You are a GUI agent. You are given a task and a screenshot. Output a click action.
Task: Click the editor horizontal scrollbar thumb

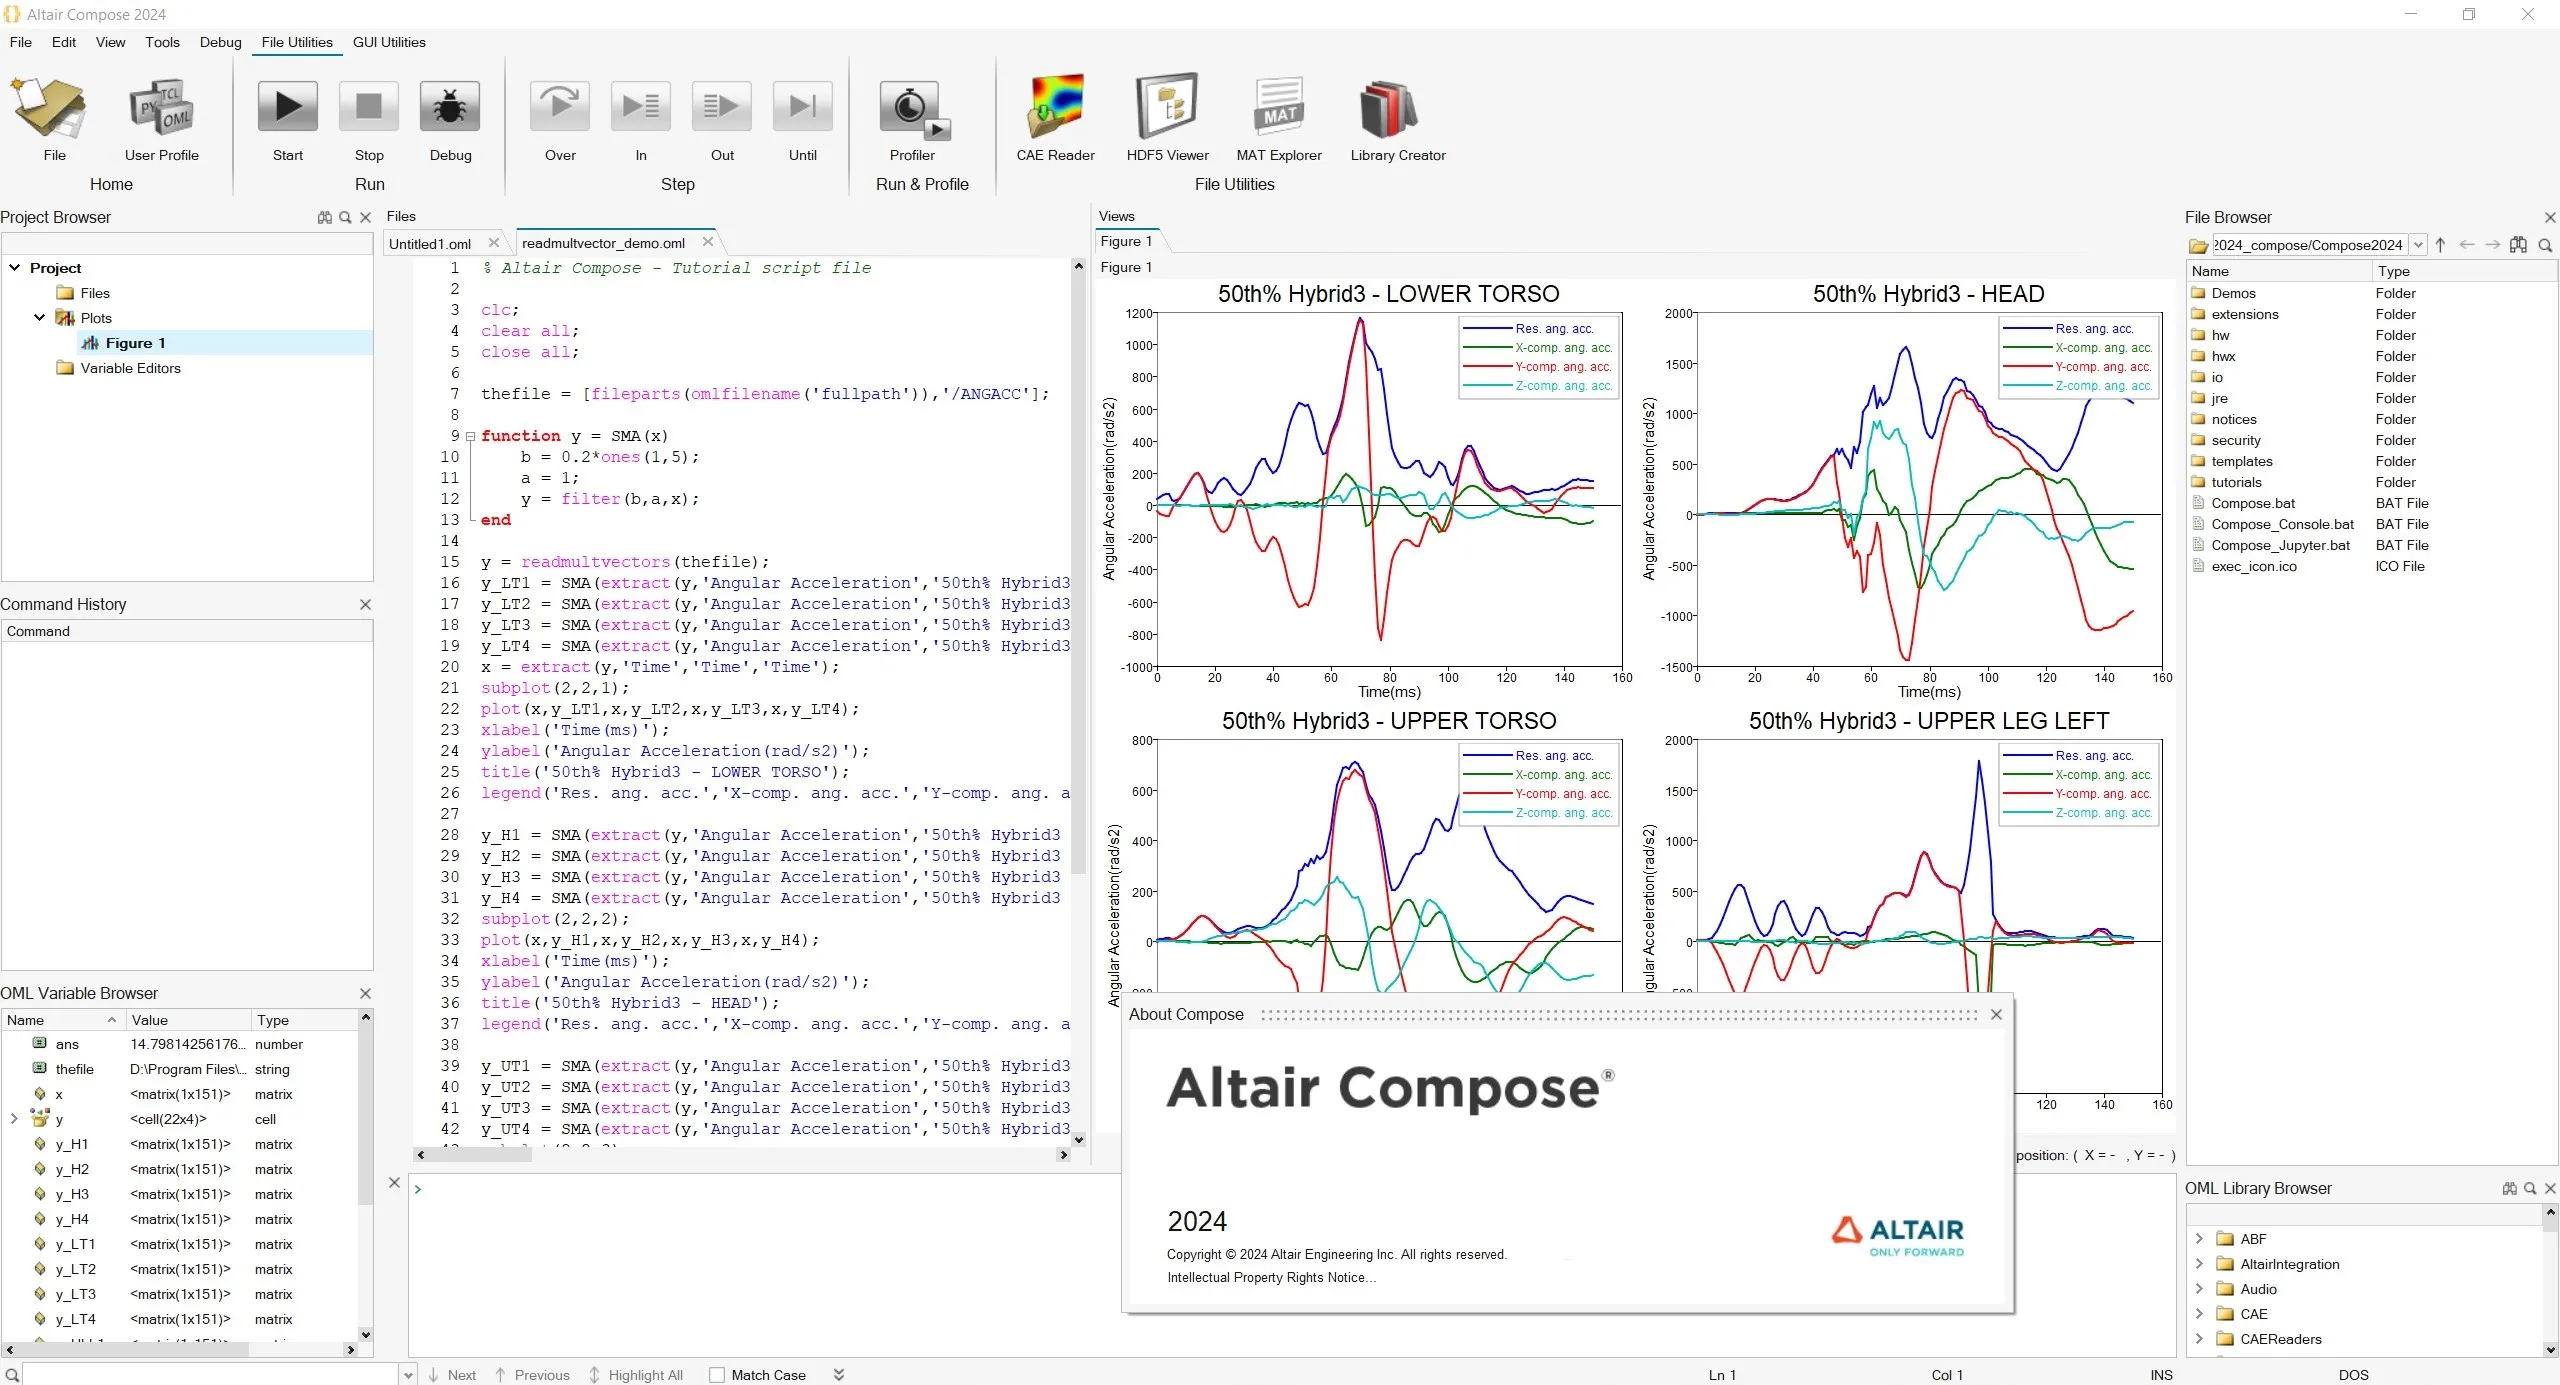click(x=480, y=1155)
